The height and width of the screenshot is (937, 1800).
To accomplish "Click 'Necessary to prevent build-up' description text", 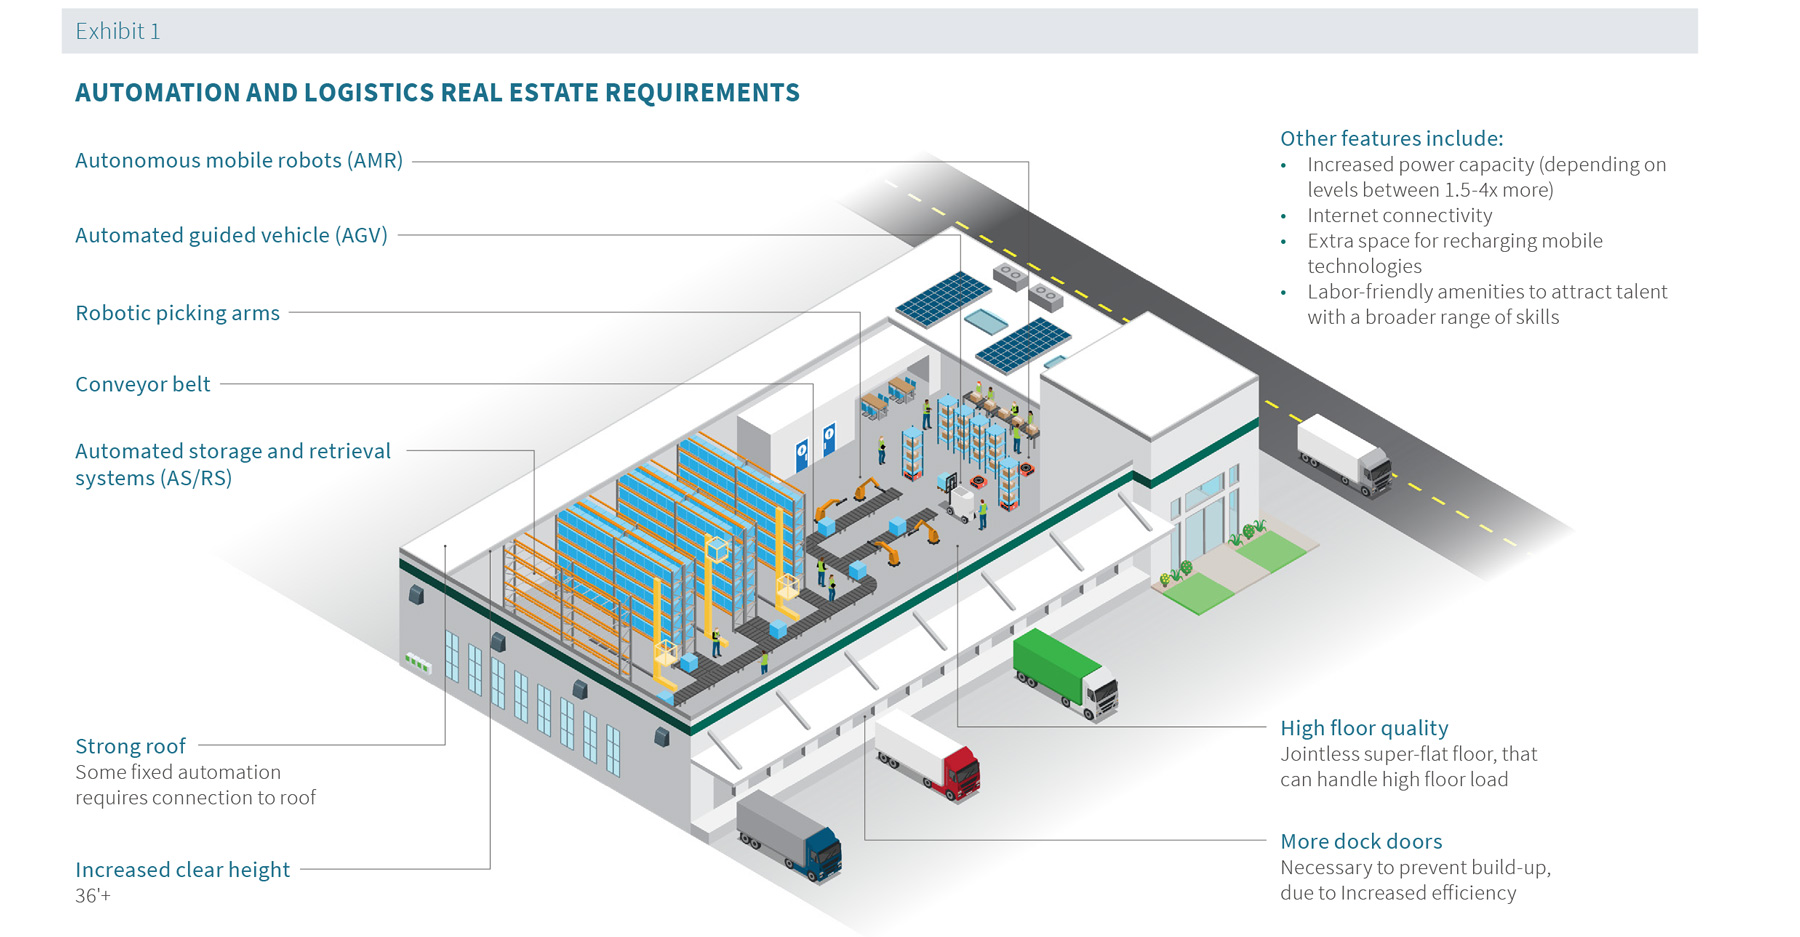I will click(x=1415, y=880).
